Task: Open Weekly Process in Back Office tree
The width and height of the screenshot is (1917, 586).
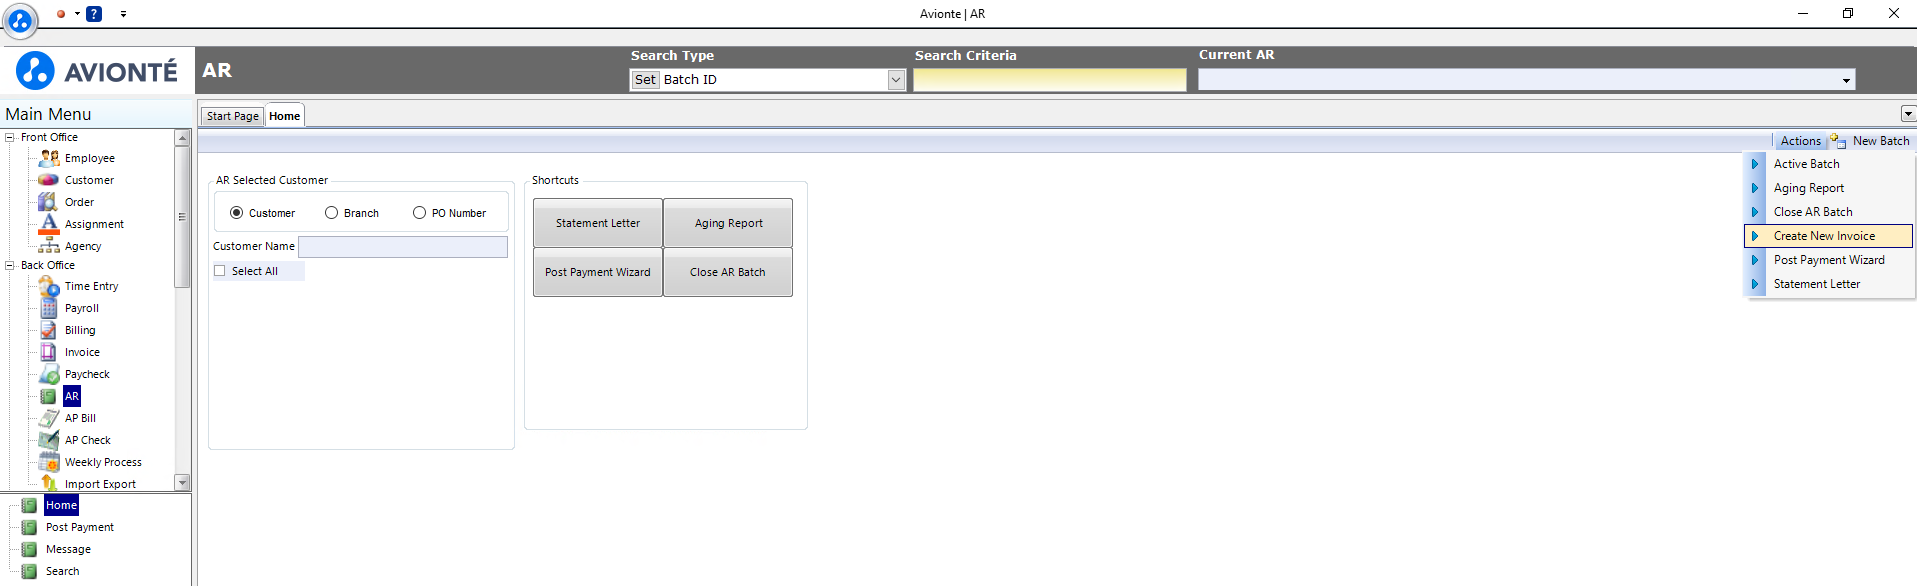Action: (x=103, y=462)
